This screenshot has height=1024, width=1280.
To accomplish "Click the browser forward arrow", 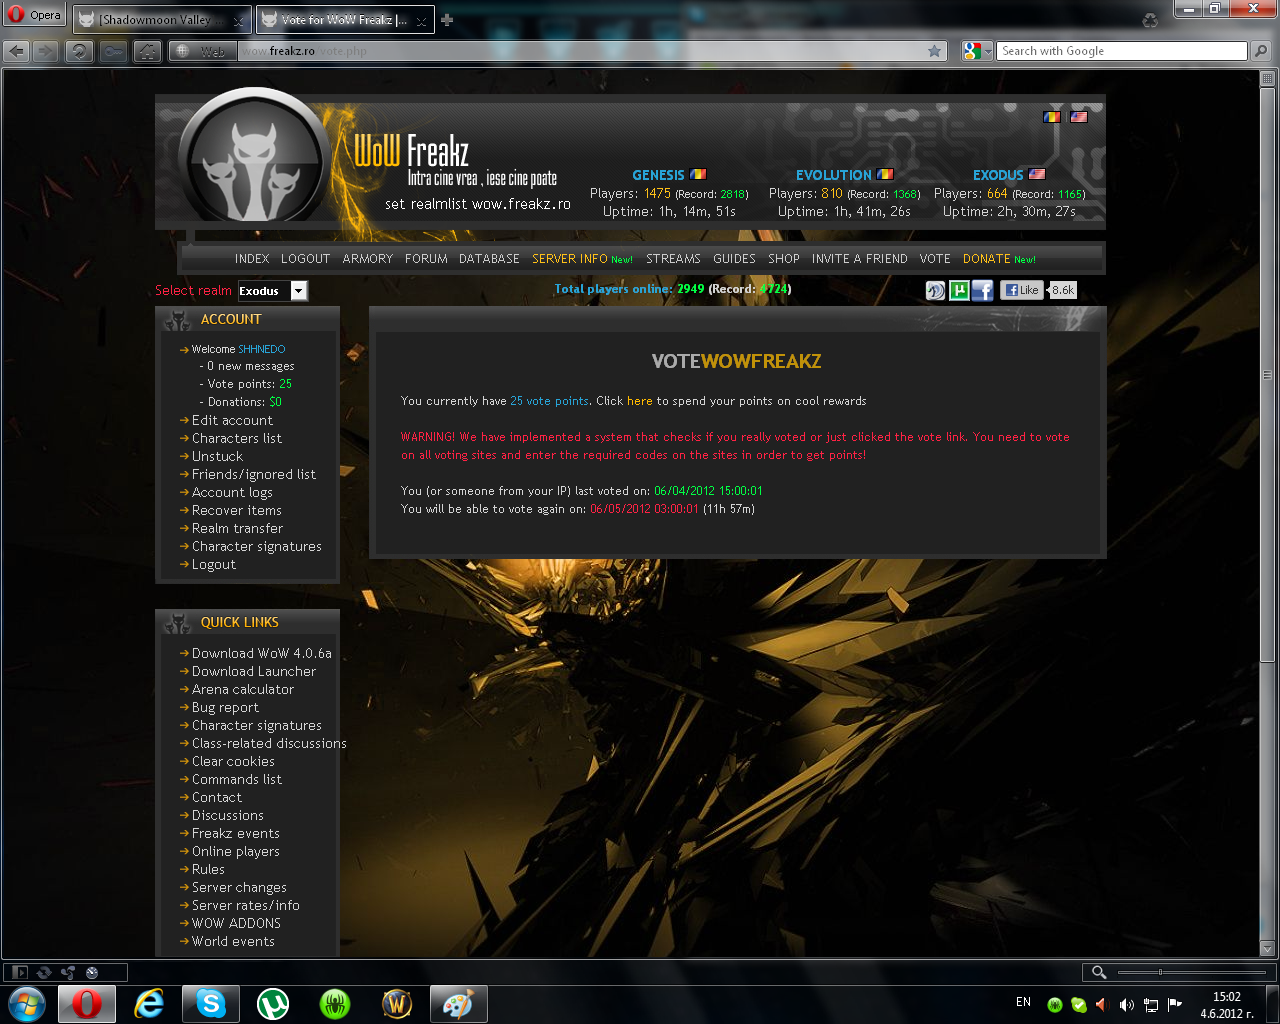I will [x=45, y=51].
